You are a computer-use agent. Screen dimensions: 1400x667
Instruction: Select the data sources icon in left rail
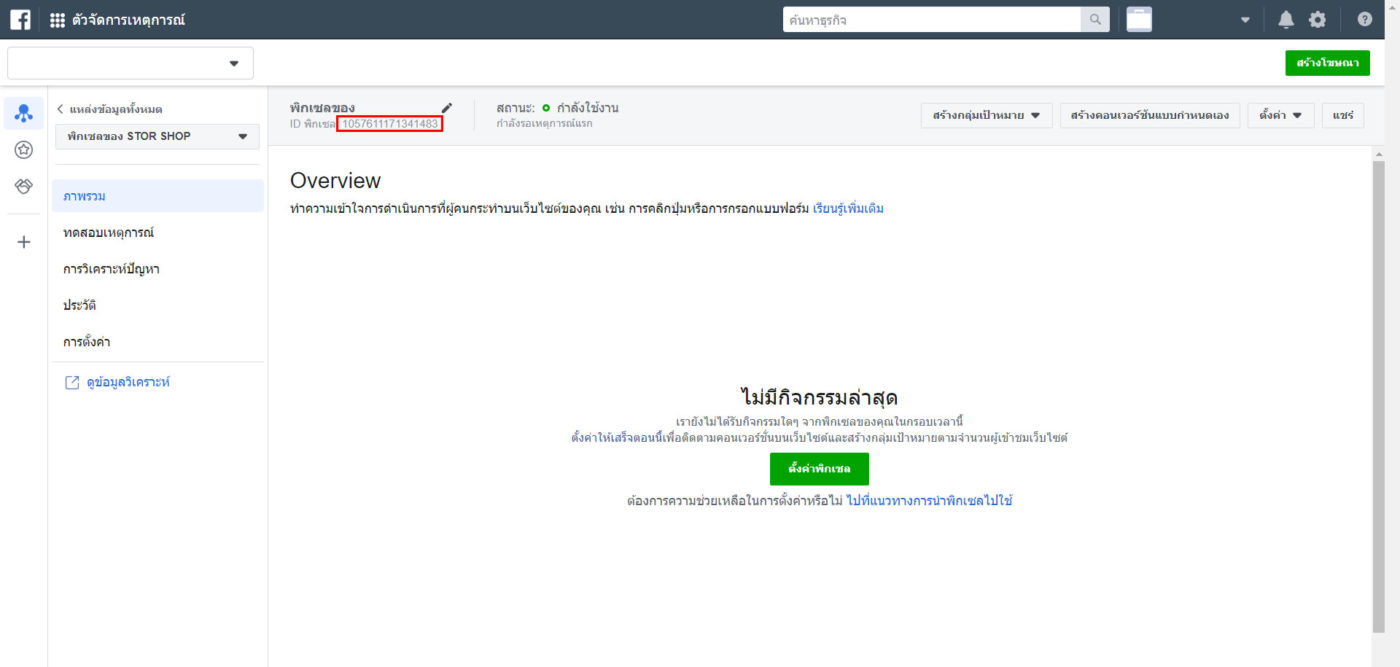click(24, 114)
